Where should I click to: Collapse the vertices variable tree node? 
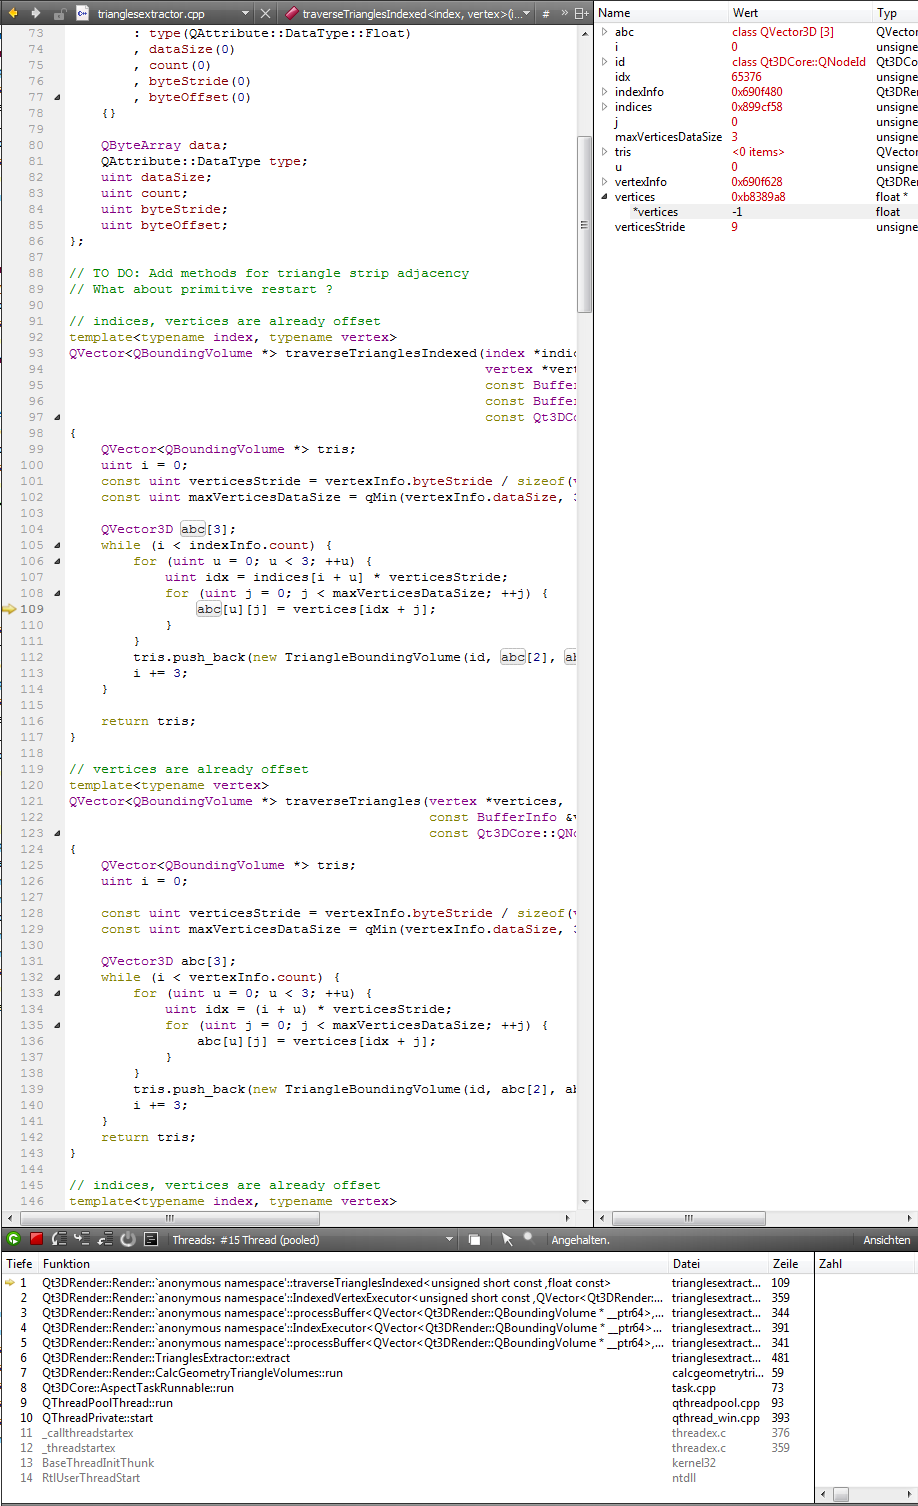pos(605,197)
